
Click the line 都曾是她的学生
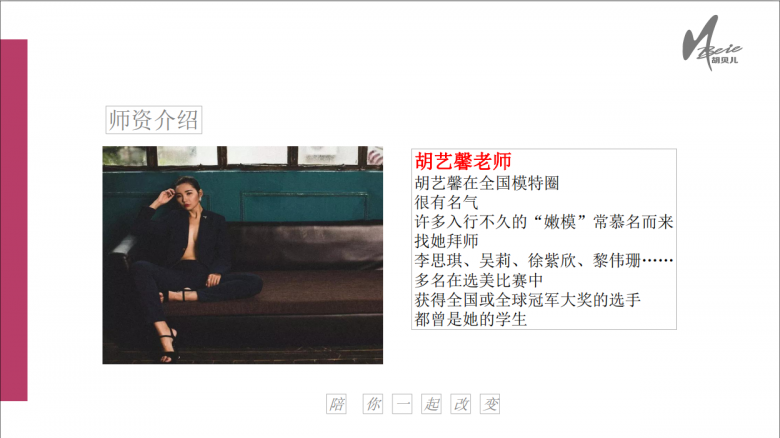tap(471, 319)
